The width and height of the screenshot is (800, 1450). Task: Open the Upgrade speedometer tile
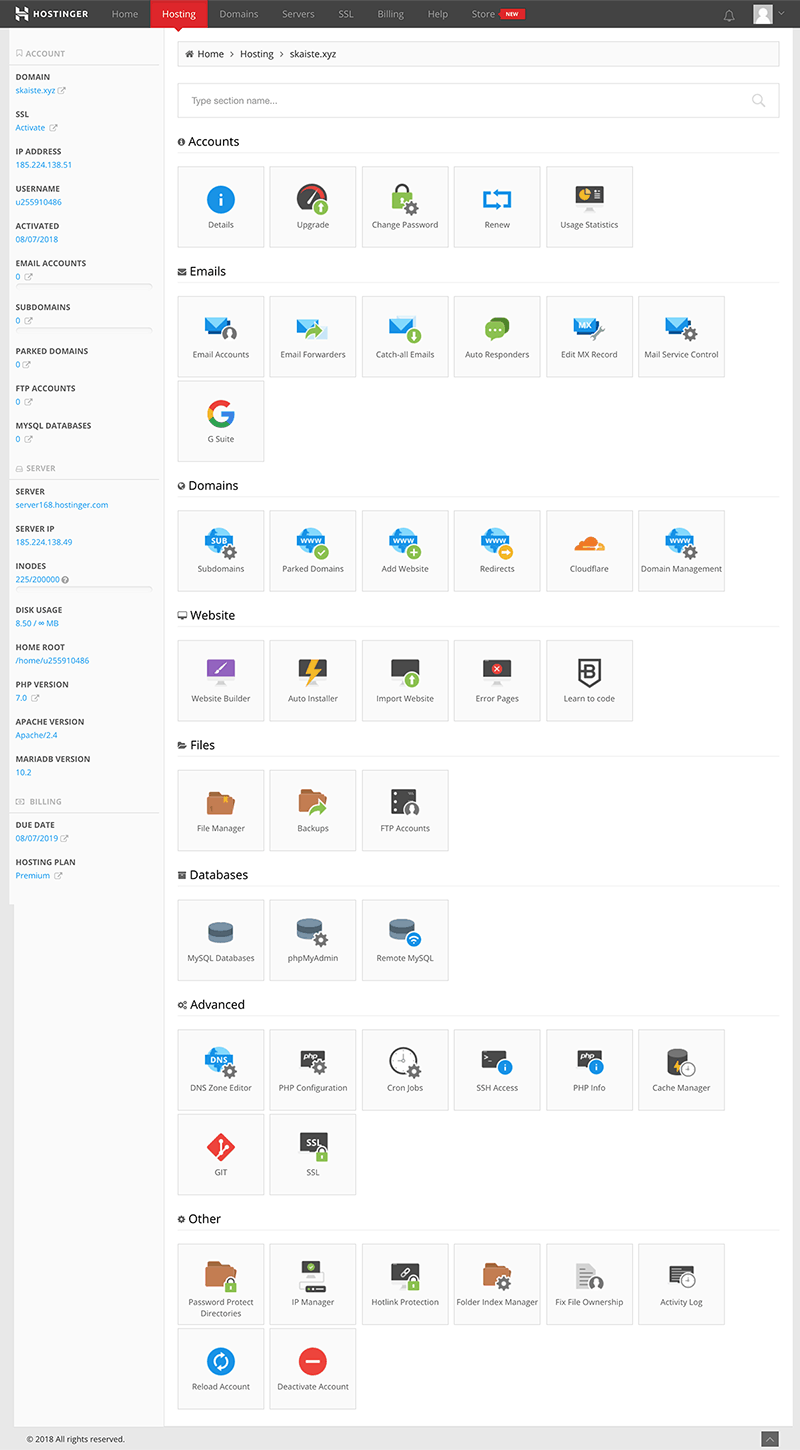[x=313, y=207]
